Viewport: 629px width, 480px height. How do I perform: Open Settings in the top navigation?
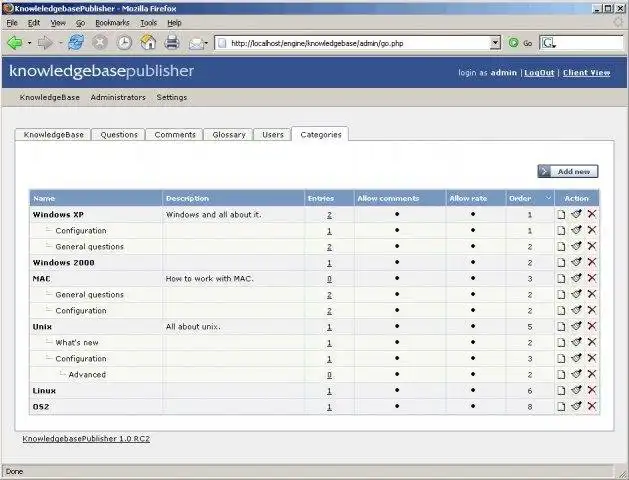pyautogui.click(x=172, y=97)
